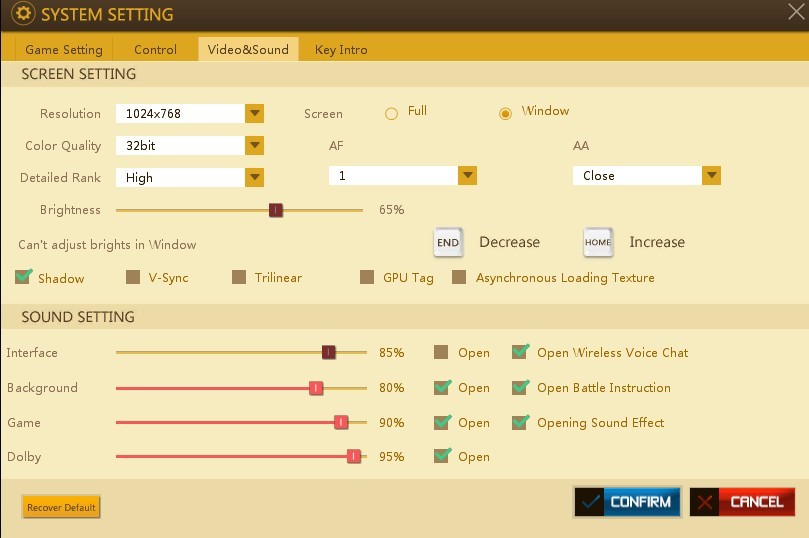
Task: Click the Dolby volume slider handle
Action: (353, 456)
